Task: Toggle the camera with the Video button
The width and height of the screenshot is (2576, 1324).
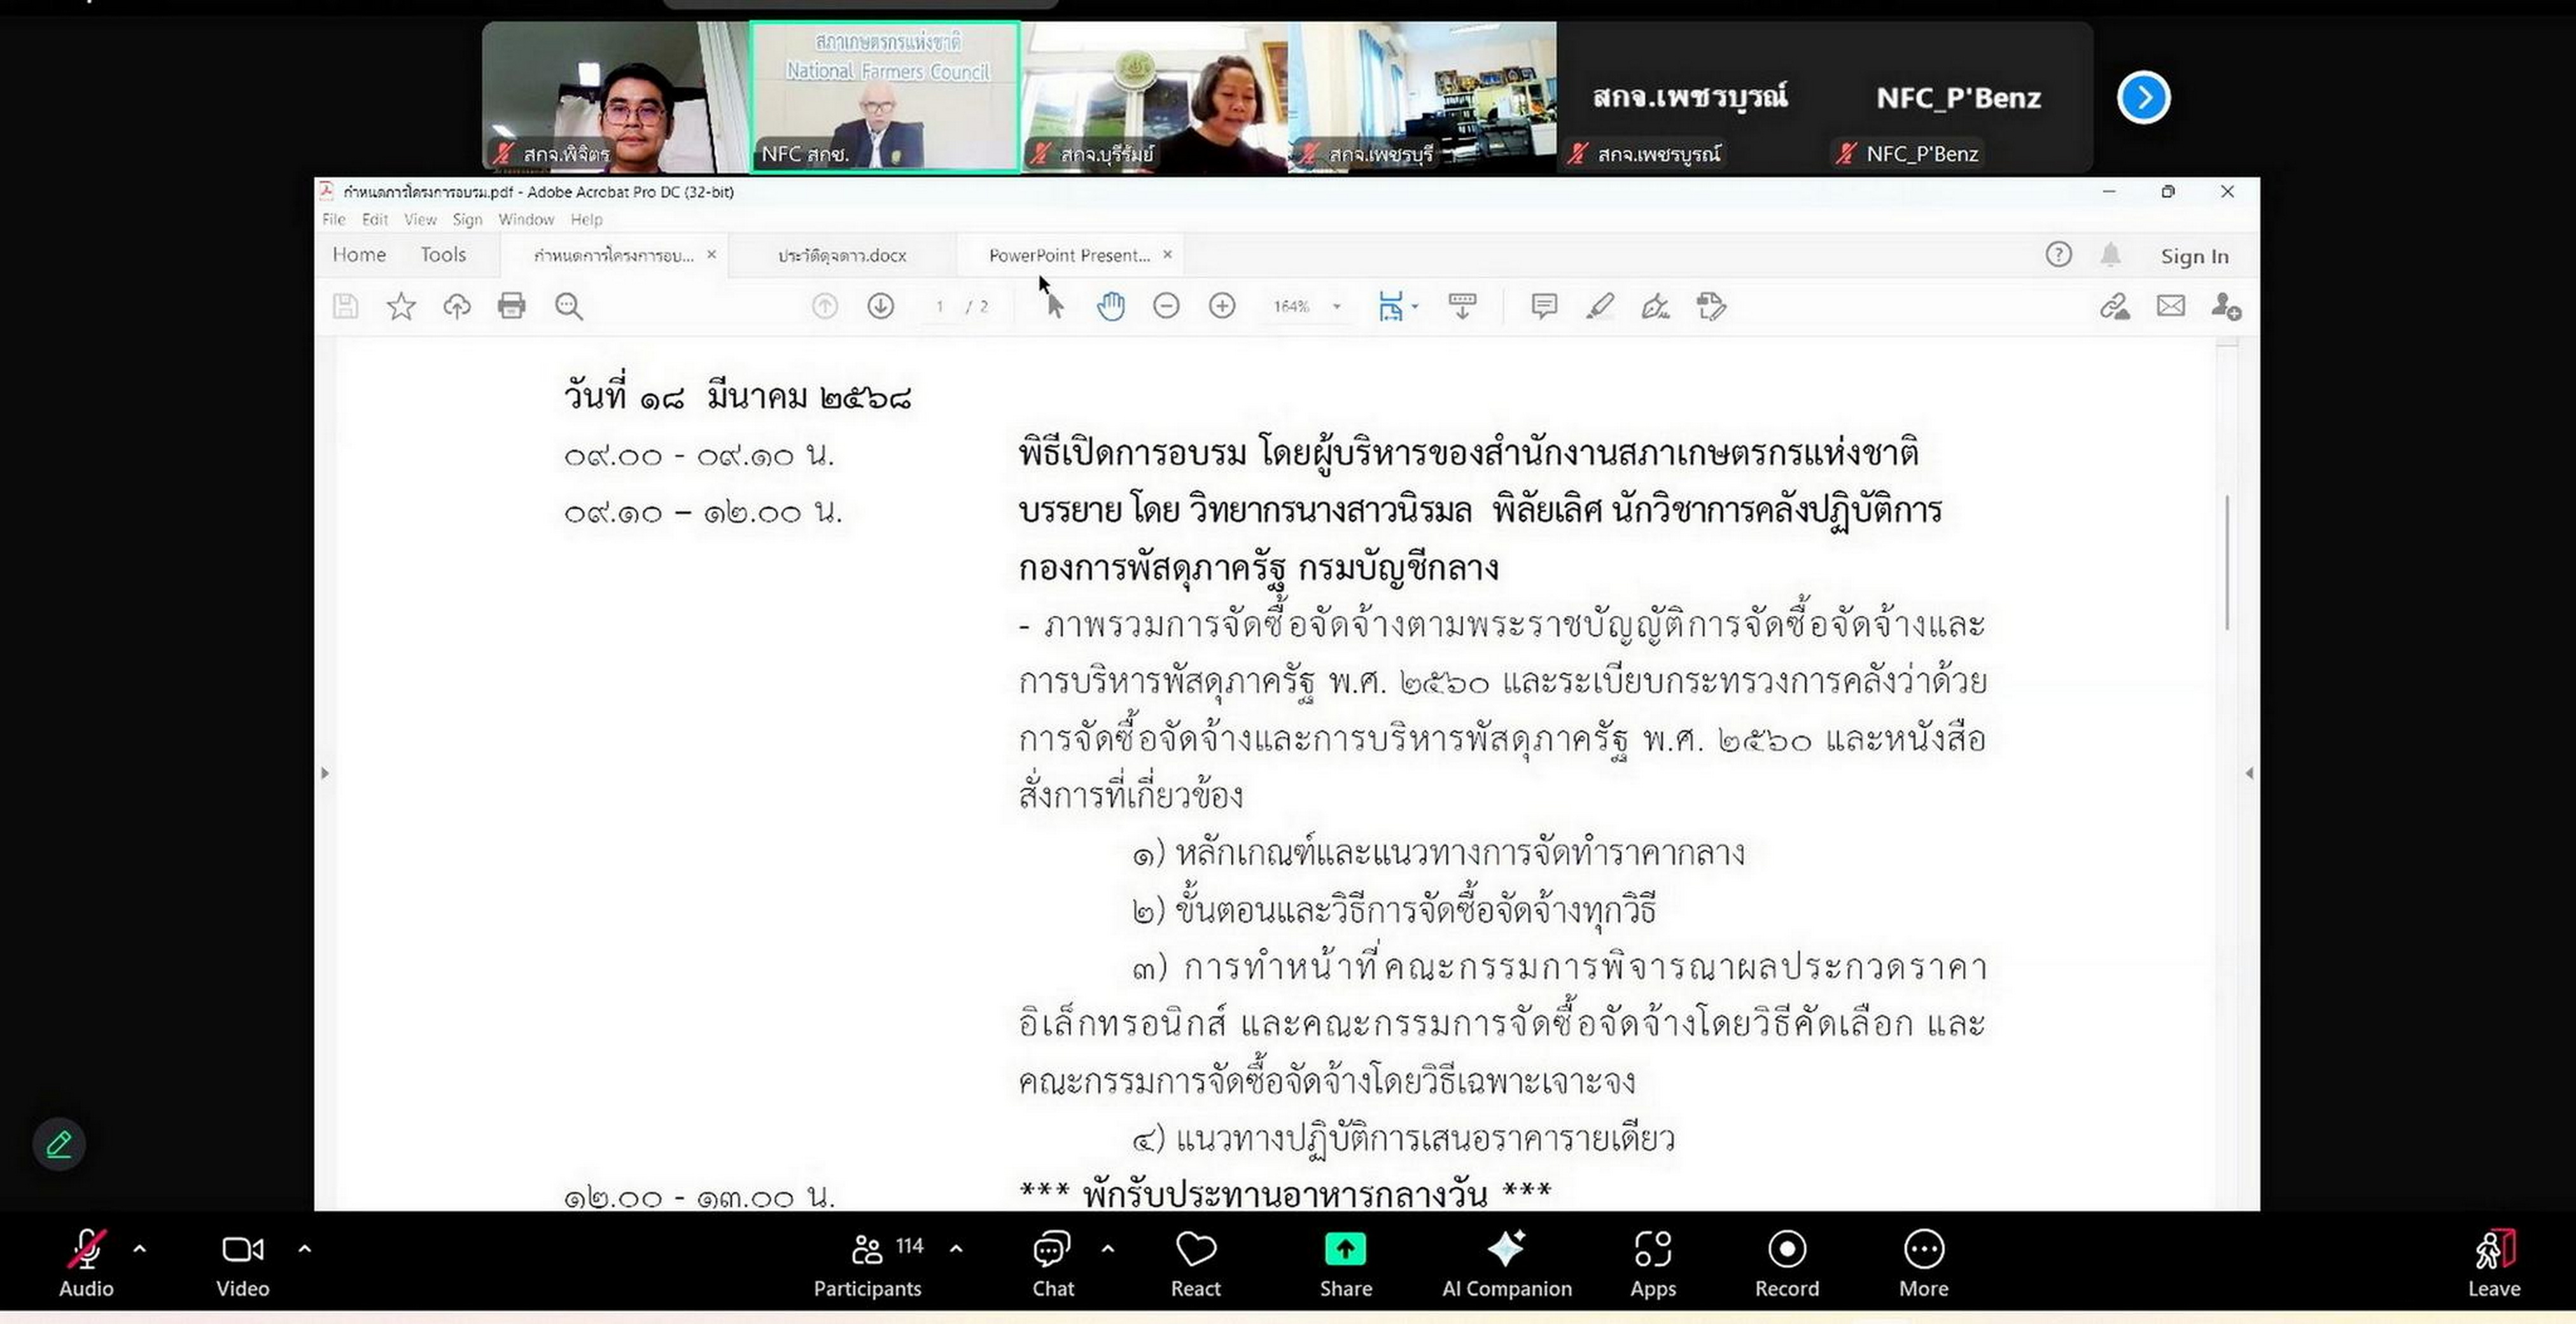Action: [243, 1264]
